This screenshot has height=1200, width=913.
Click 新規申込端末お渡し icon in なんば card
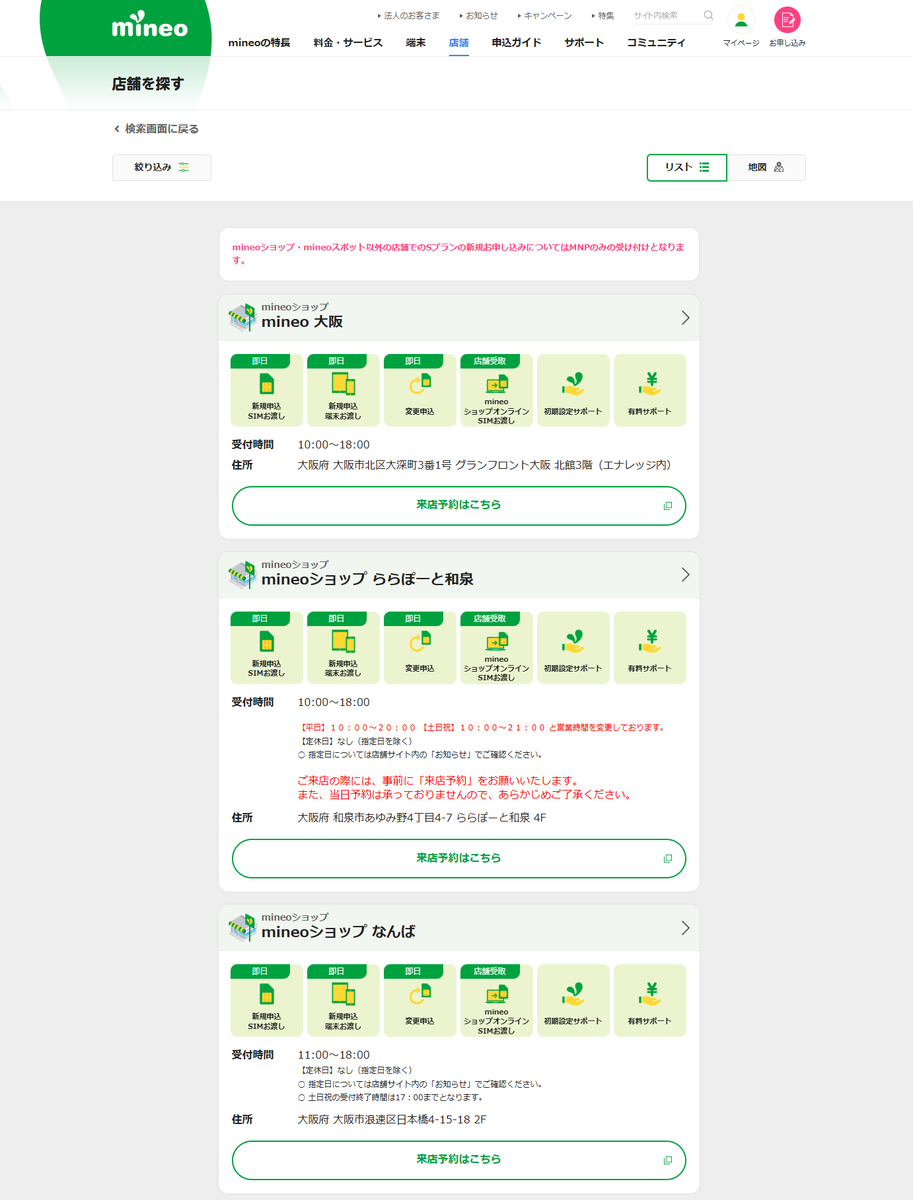pos(343,1001)
